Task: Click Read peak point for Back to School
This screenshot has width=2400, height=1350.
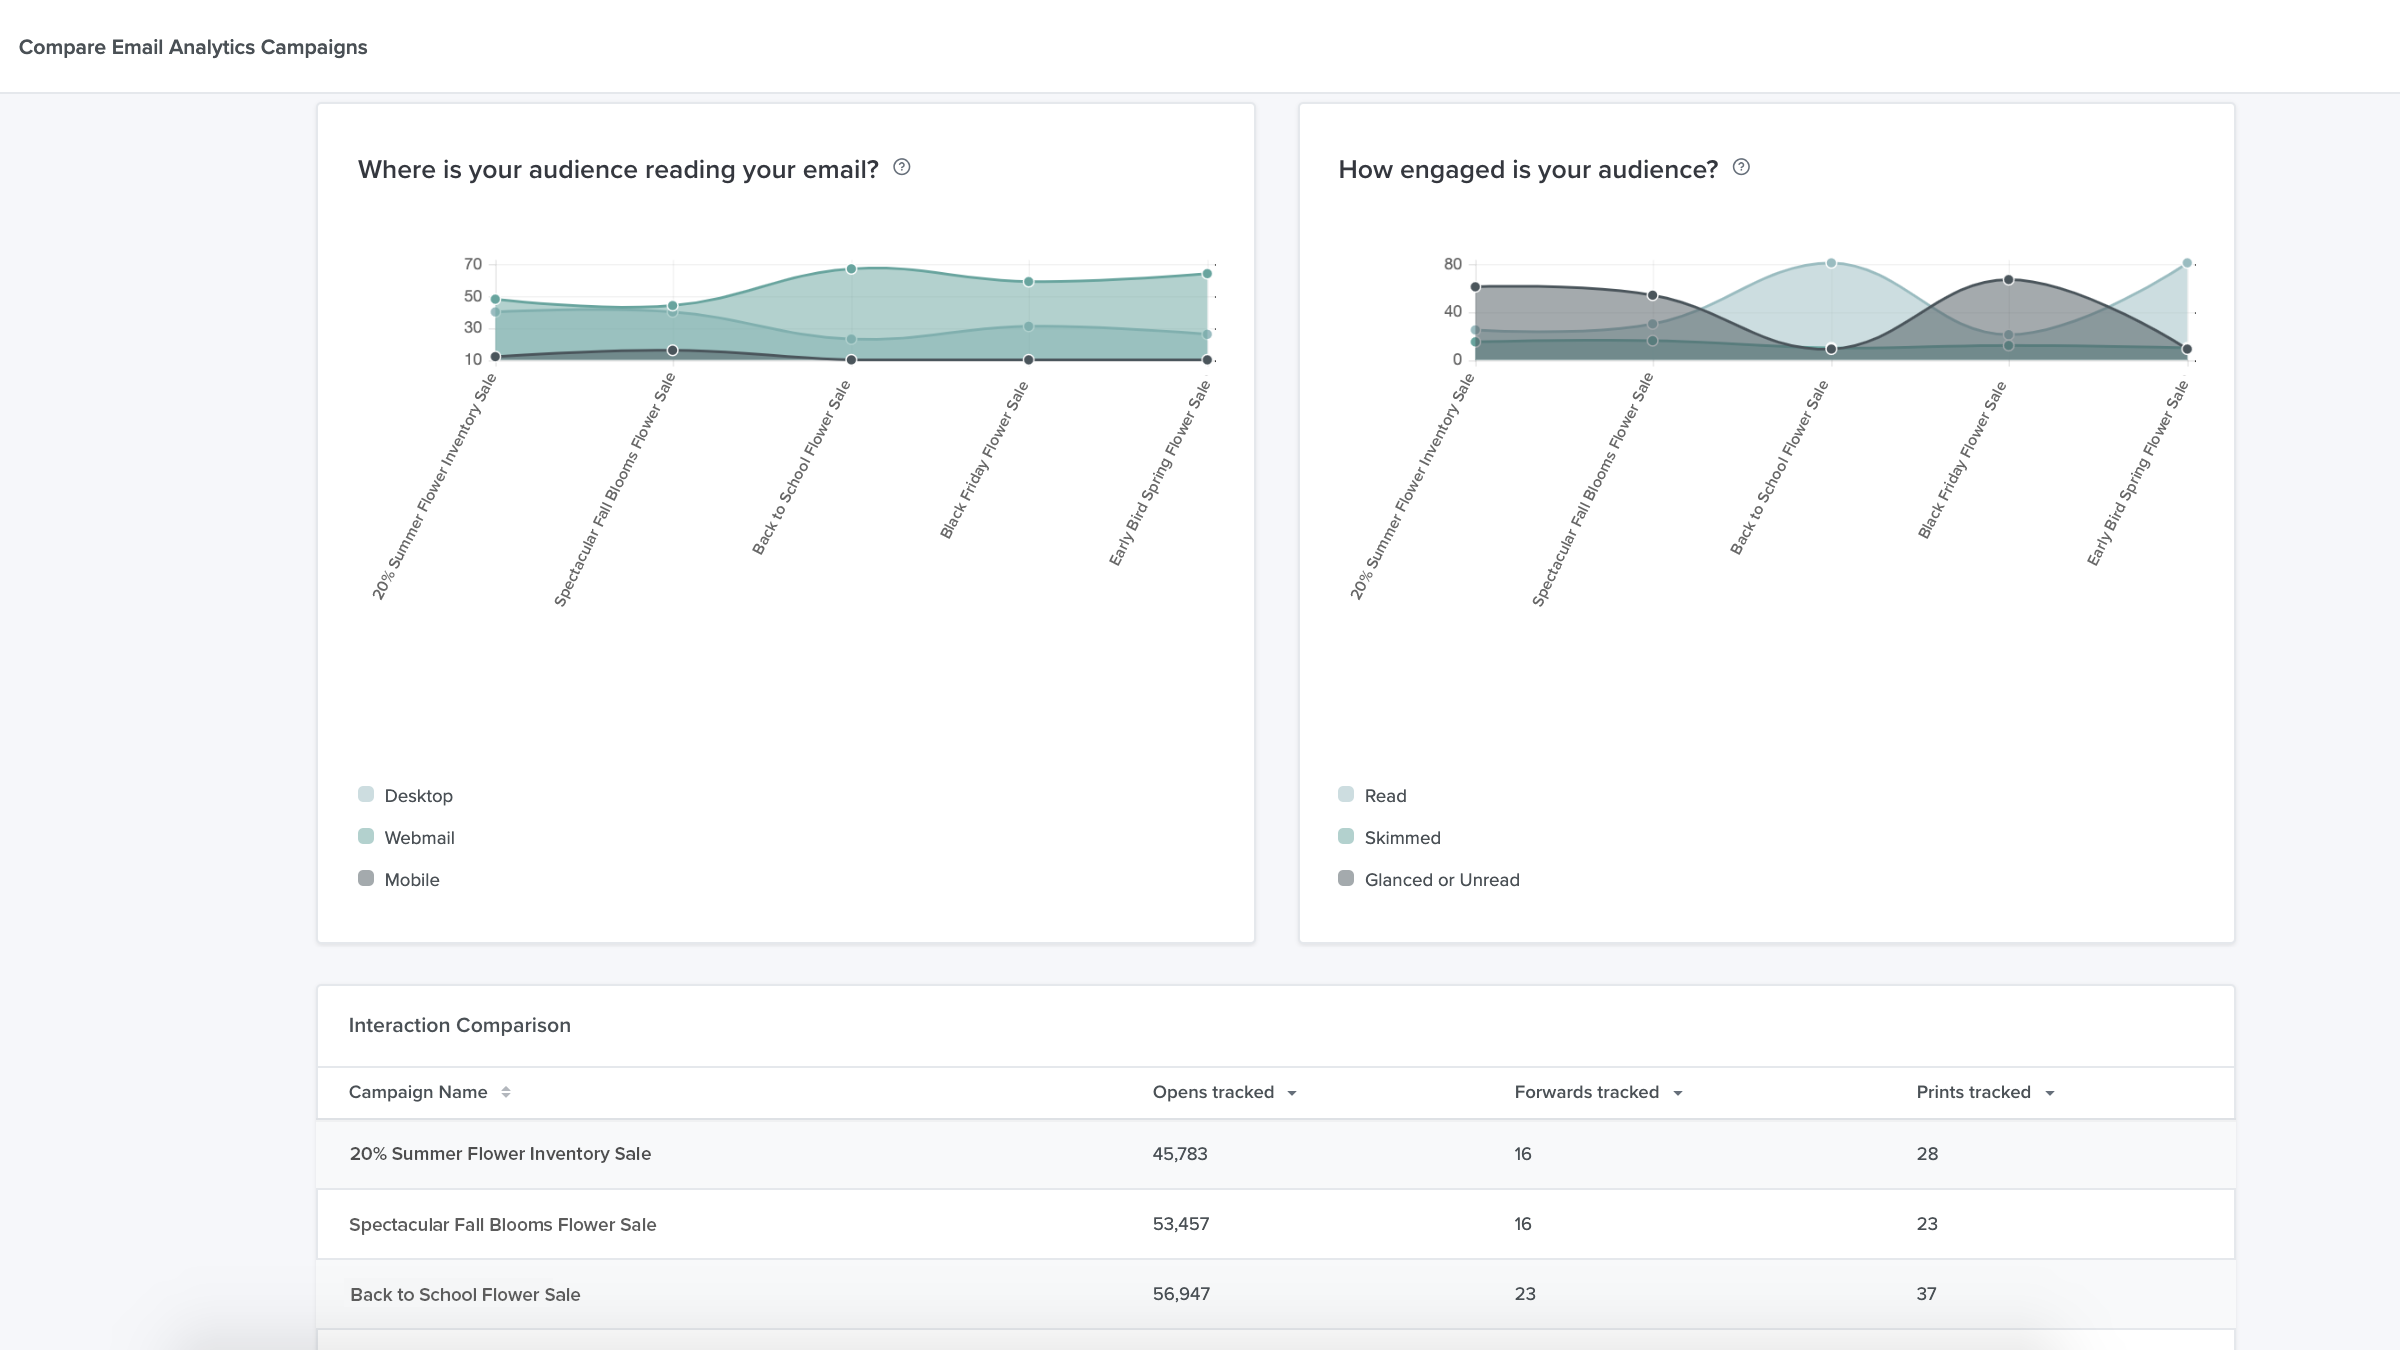Action: pyautogui.click(x=1831, y=263)
